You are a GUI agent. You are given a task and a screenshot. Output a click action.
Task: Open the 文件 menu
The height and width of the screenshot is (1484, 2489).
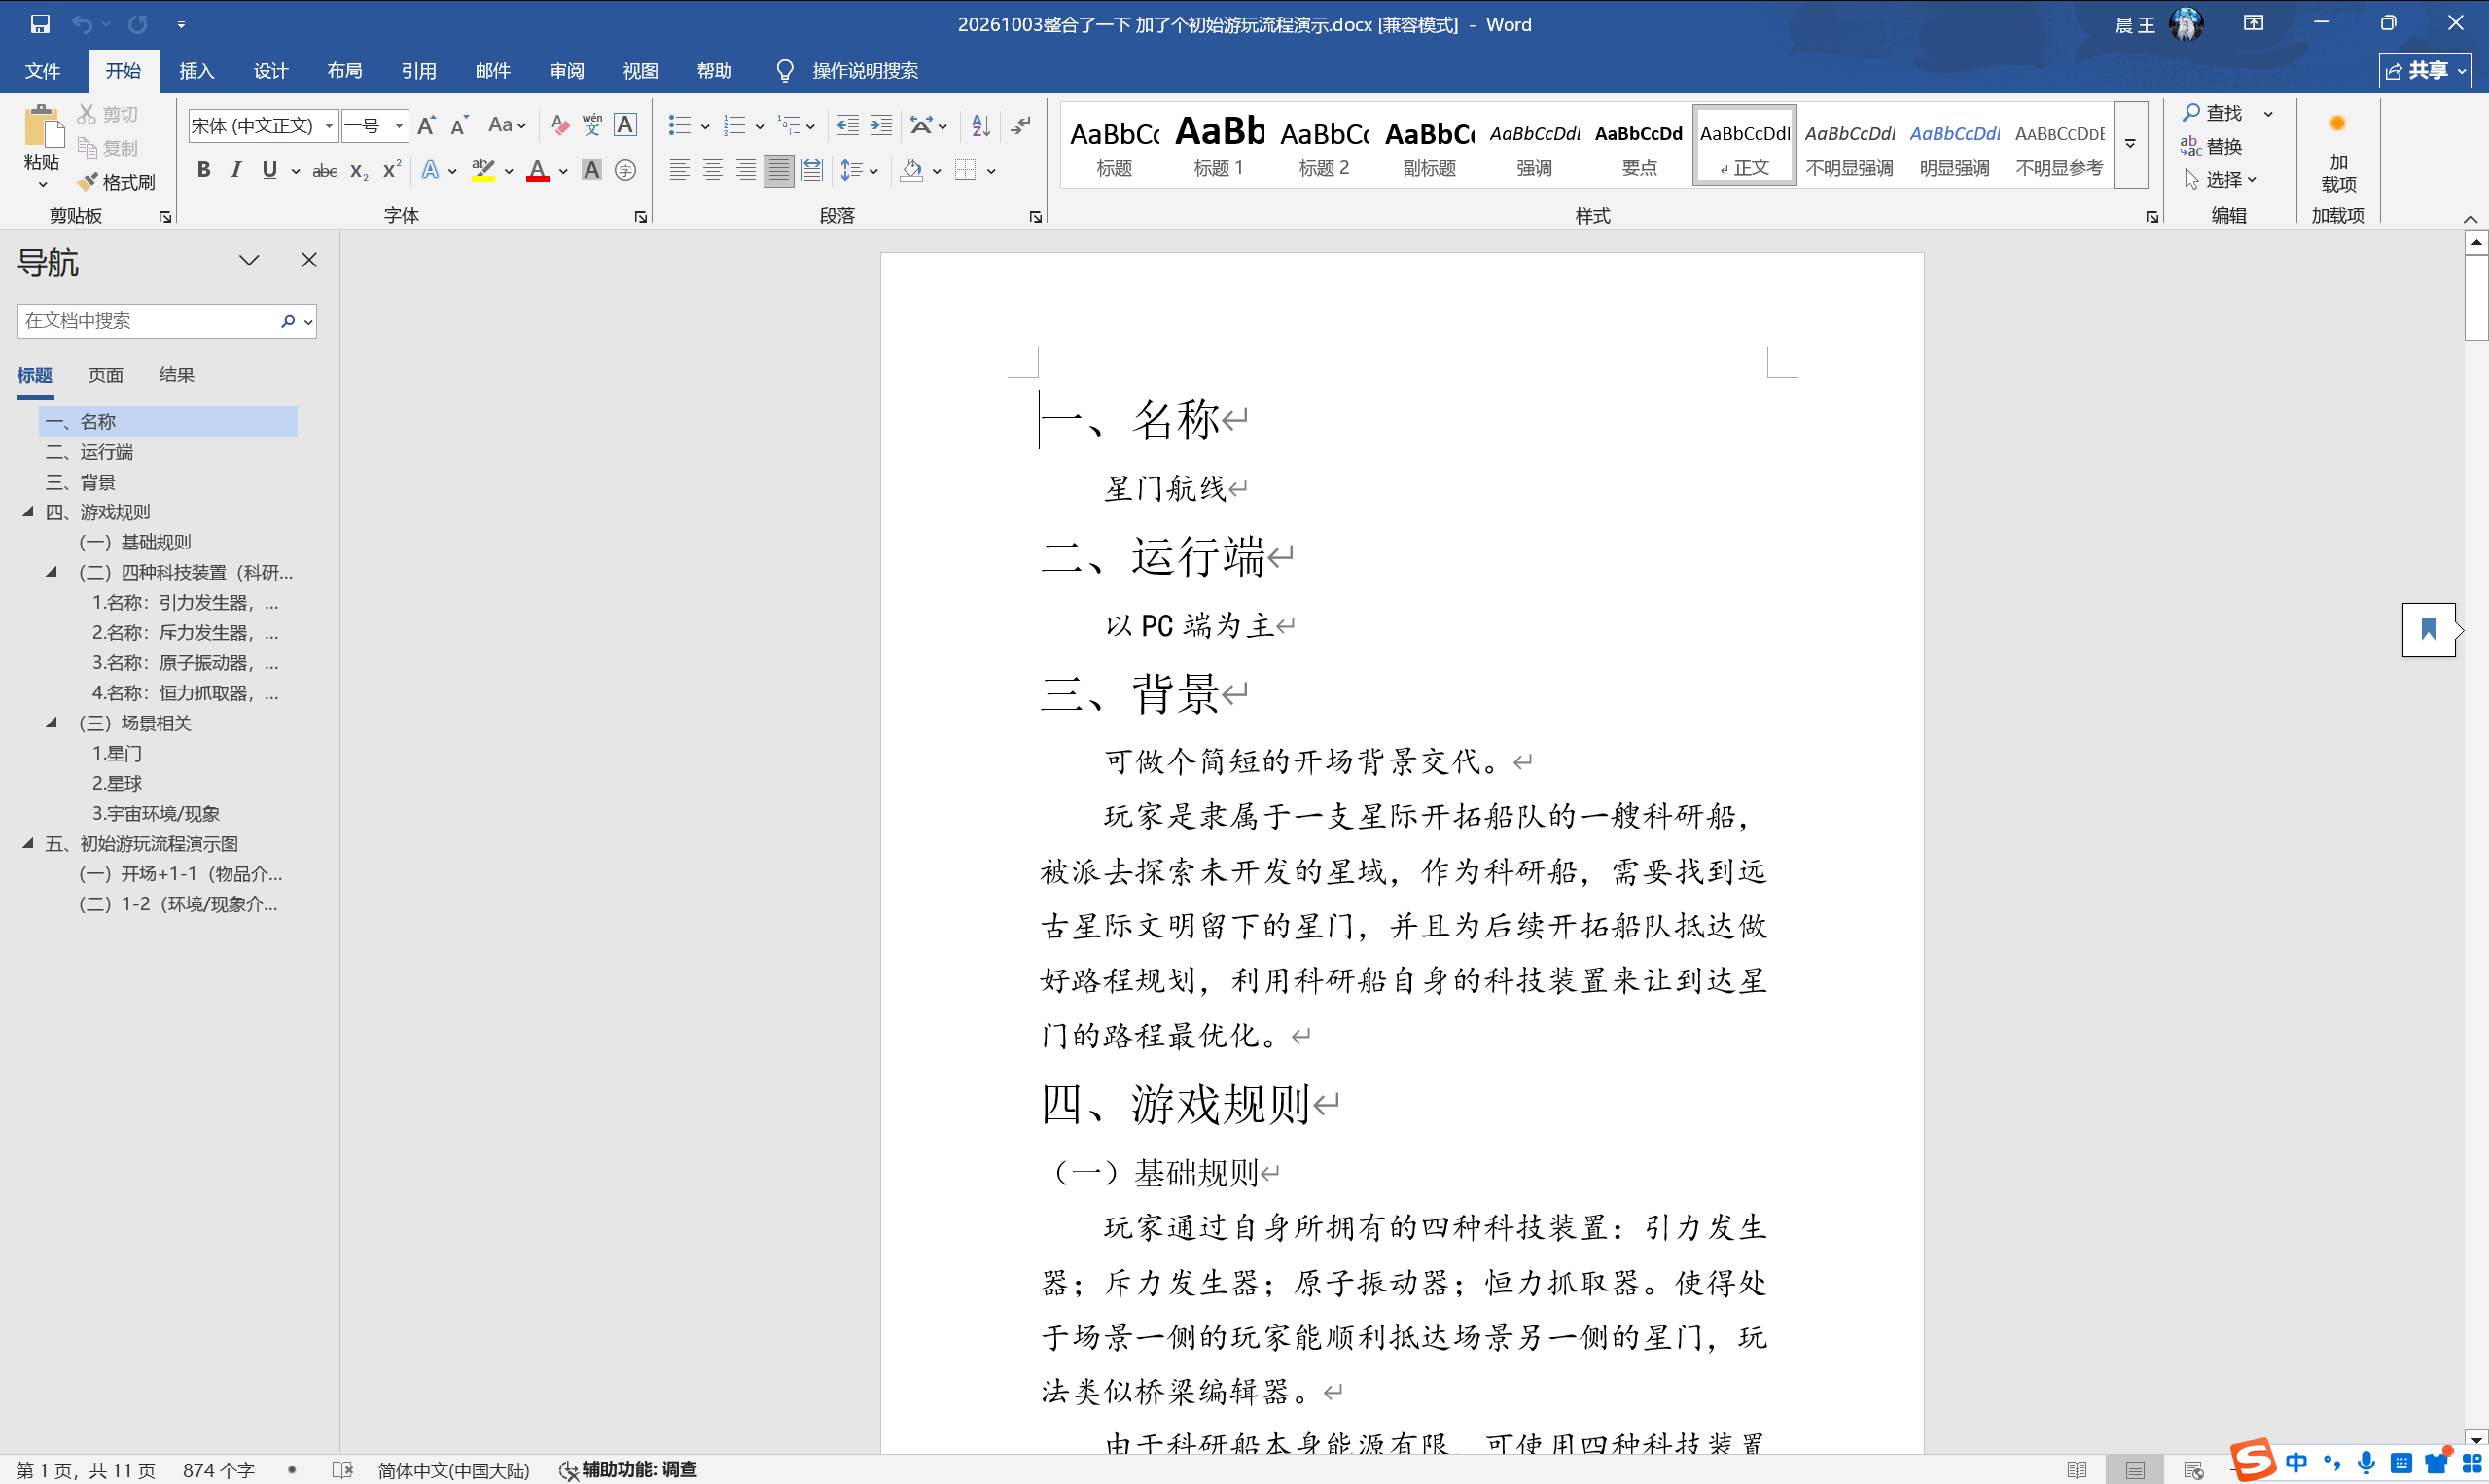tap(42, 71)
